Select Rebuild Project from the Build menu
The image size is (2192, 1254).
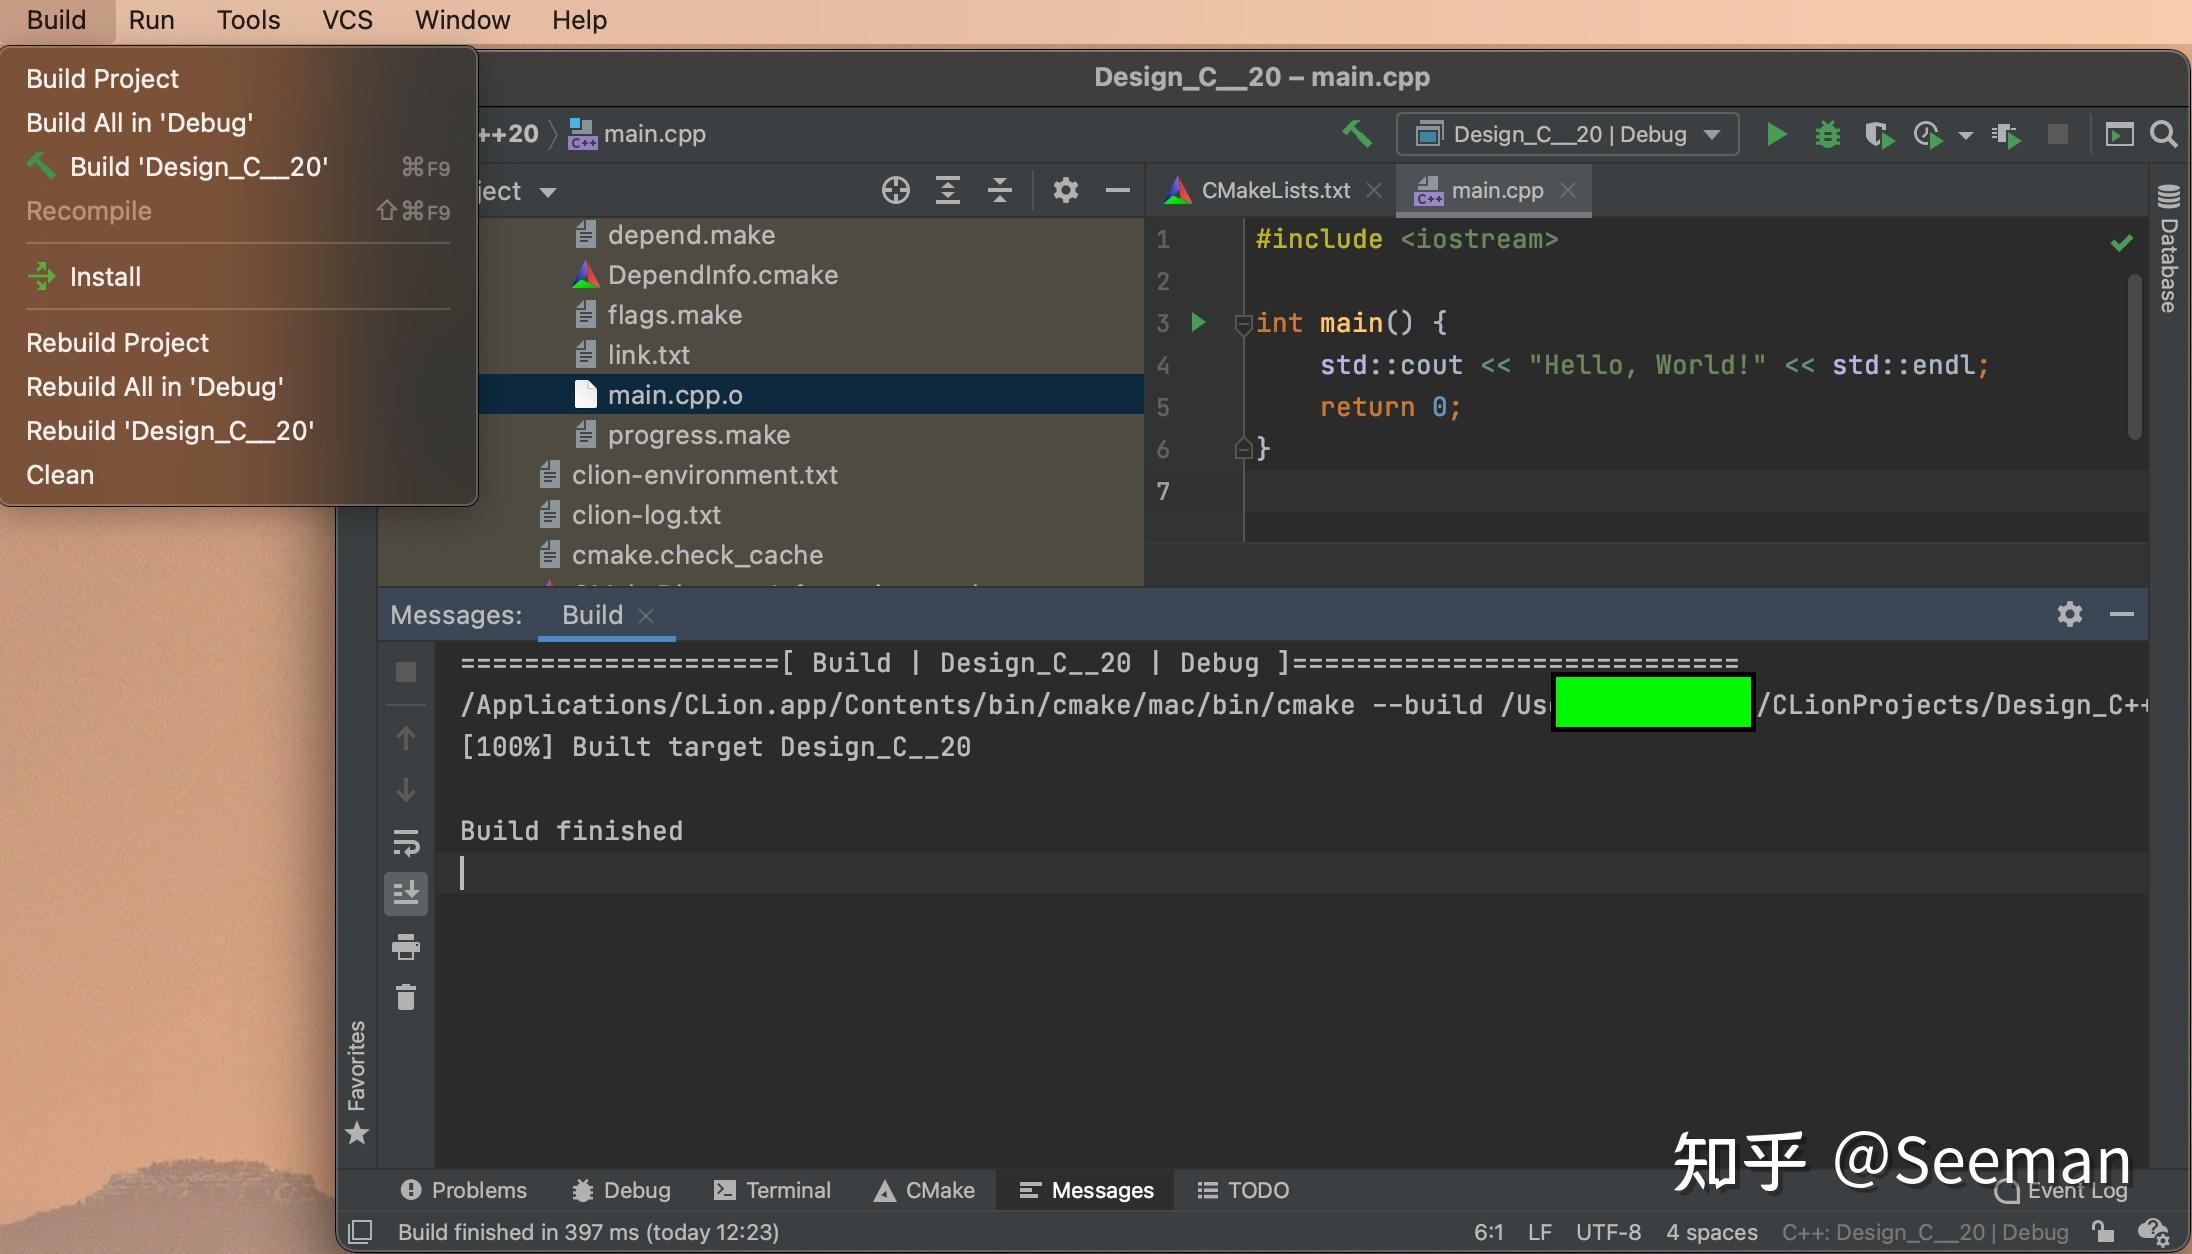click(117, 342)
